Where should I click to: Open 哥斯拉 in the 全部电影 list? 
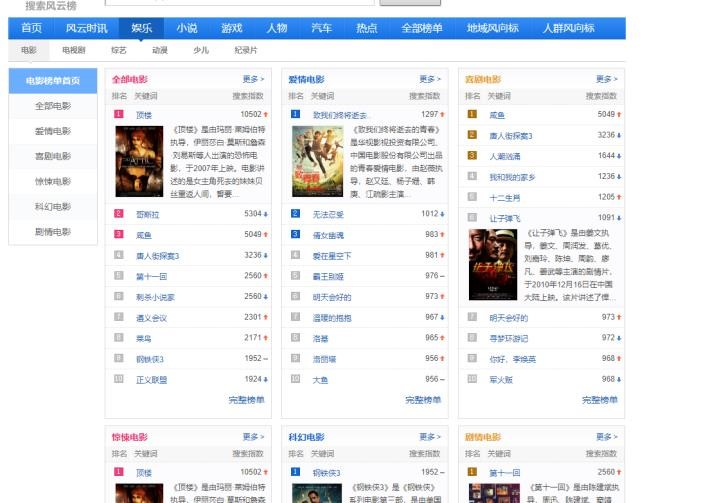(x=148, y=214)
